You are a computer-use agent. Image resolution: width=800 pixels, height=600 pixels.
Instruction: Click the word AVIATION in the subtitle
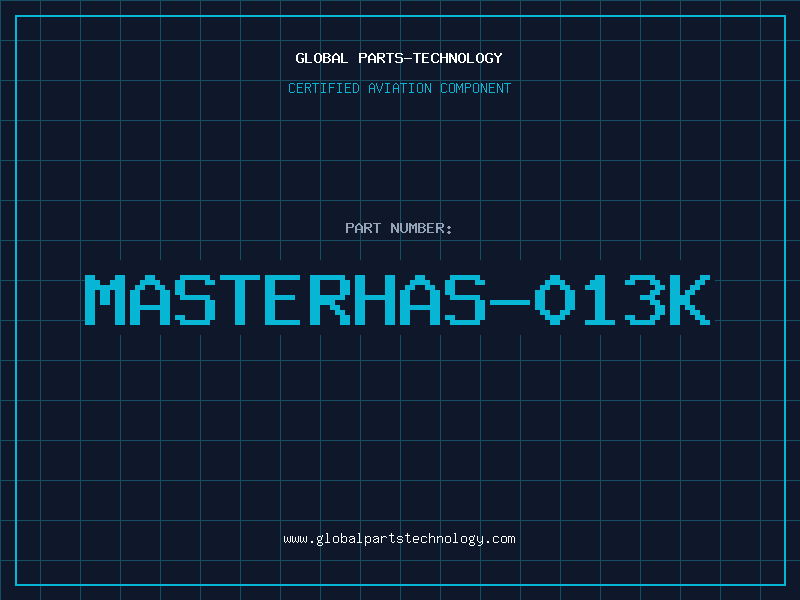point(400,88)
